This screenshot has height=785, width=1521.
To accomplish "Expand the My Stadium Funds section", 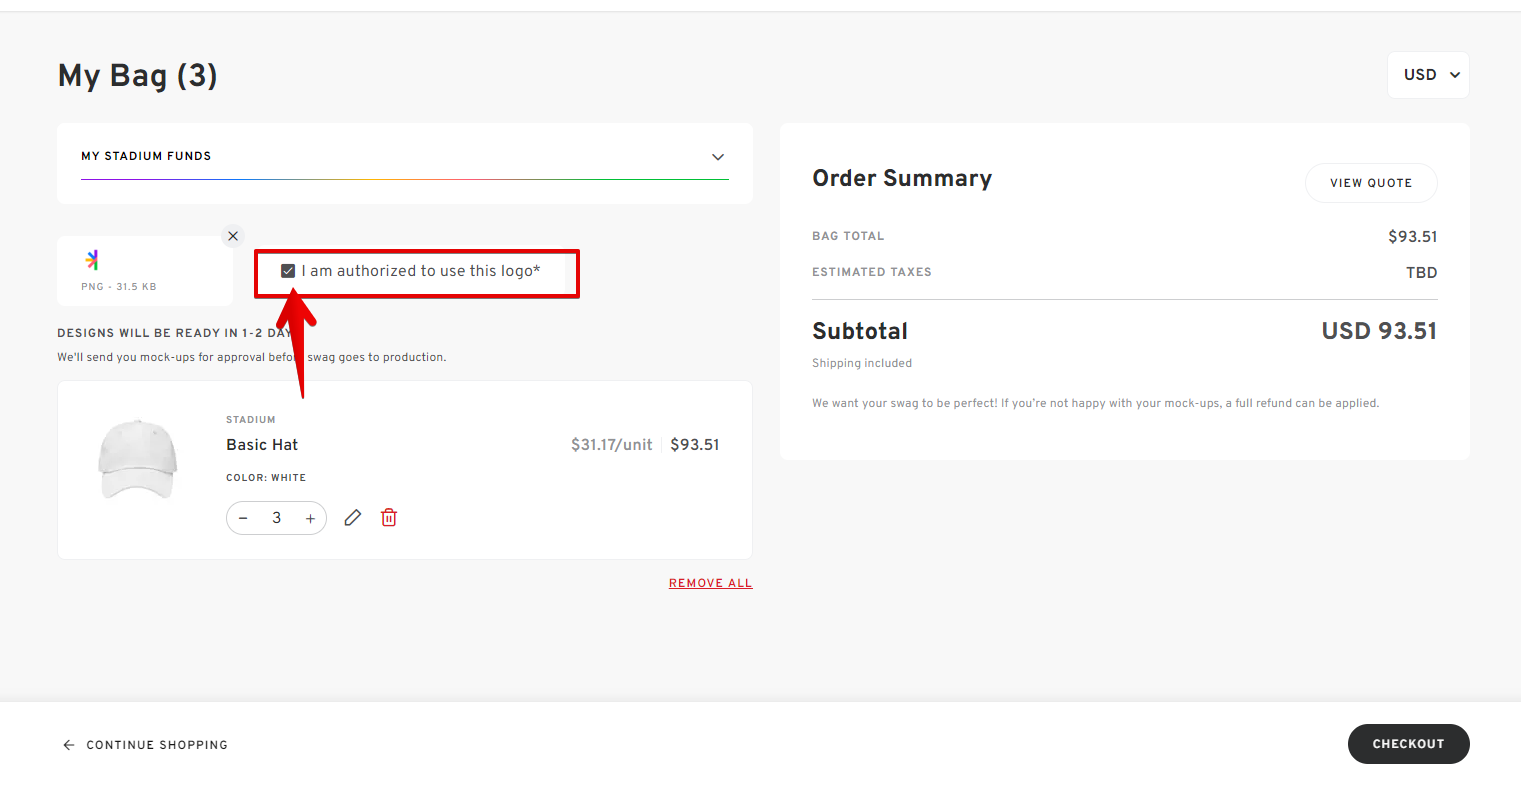I will tap(717, 157).
